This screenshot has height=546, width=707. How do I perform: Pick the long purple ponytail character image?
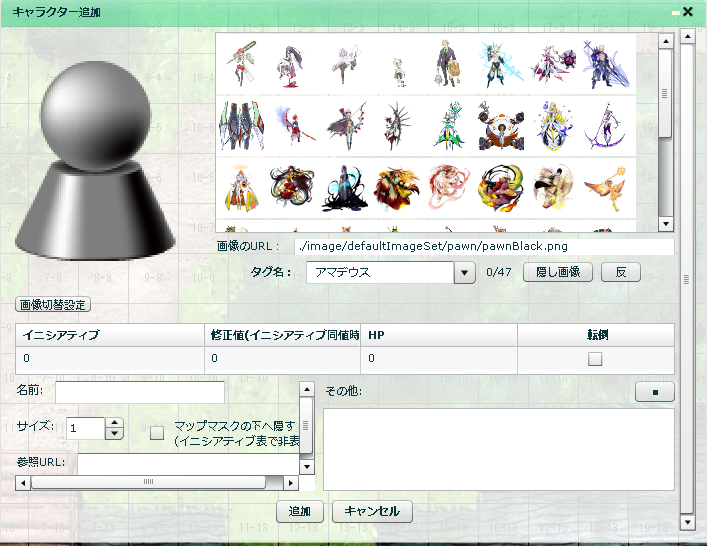[x=289, y=66]
